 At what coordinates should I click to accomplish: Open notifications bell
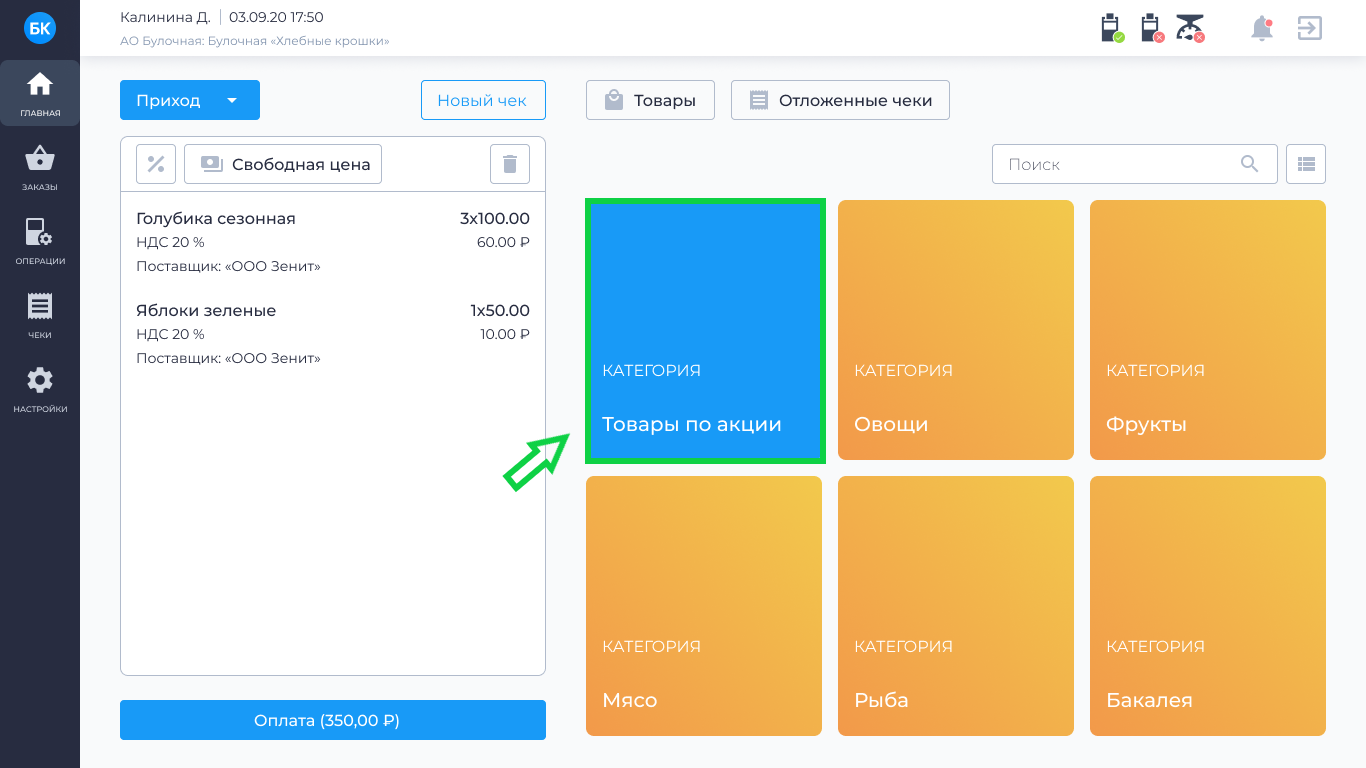coord(1262,28)
